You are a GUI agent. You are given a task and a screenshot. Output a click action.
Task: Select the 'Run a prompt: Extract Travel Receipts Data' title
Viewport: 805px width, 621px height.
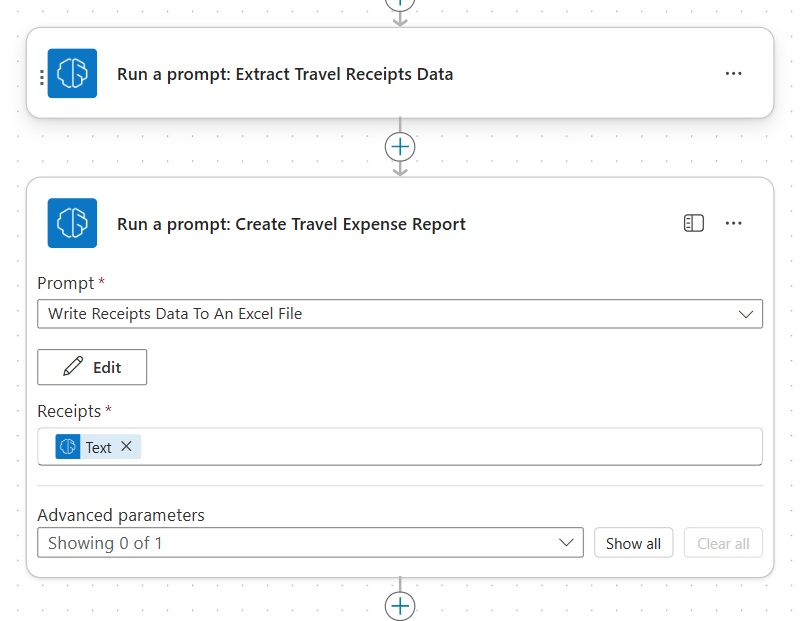[284, 74]
